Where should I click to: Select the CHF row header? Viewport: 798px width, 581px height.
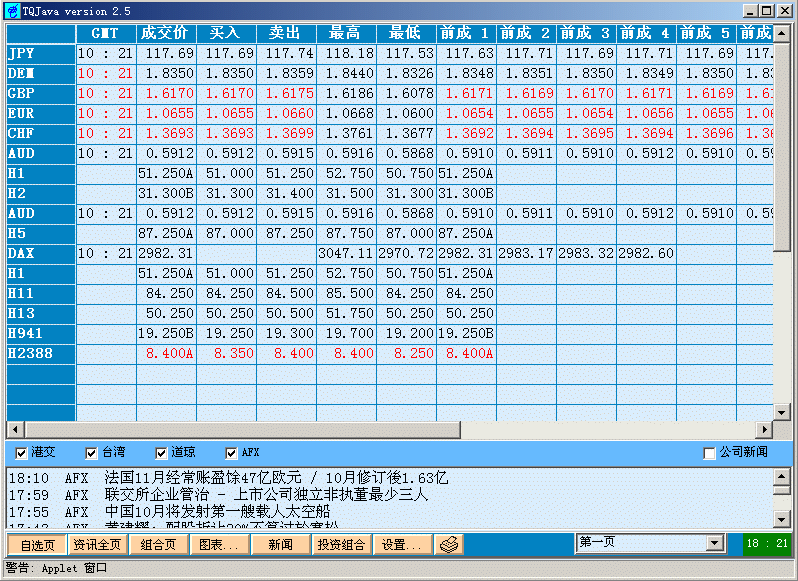(41, 133)
